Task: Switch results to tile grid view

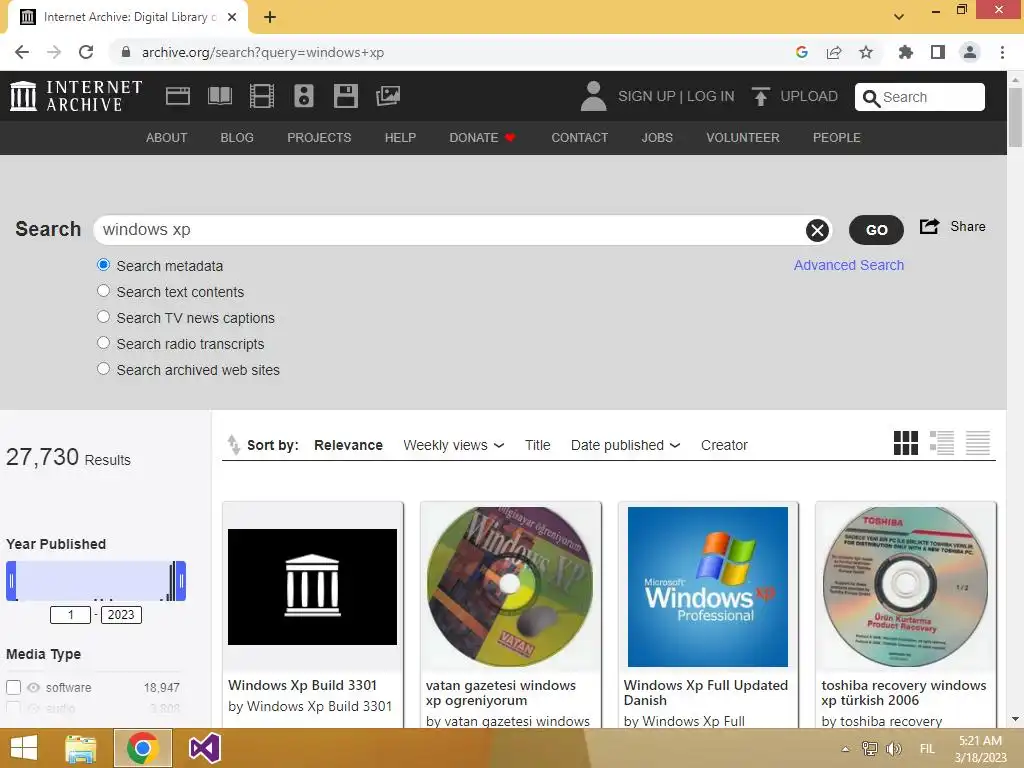Action: point(906,443)
